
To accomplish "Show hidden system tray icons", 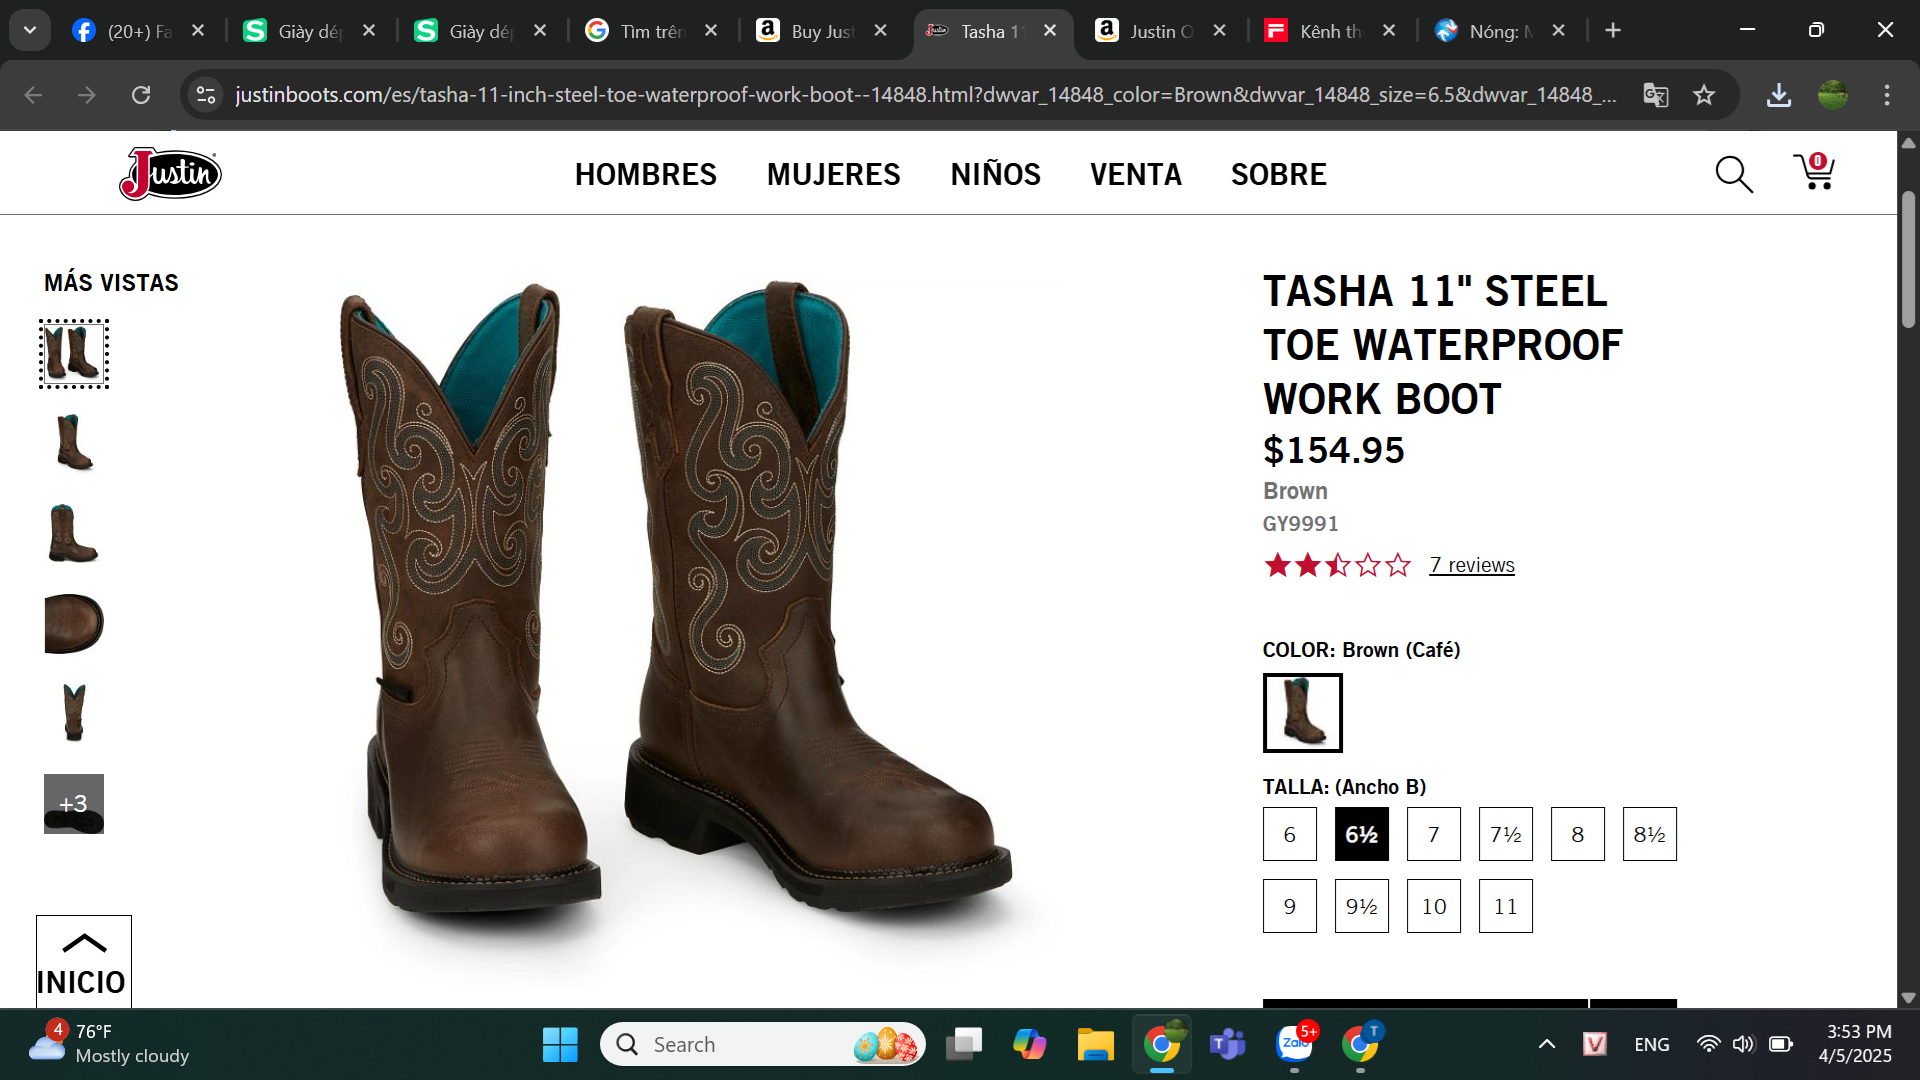I will click(x=1546, y=1045).
